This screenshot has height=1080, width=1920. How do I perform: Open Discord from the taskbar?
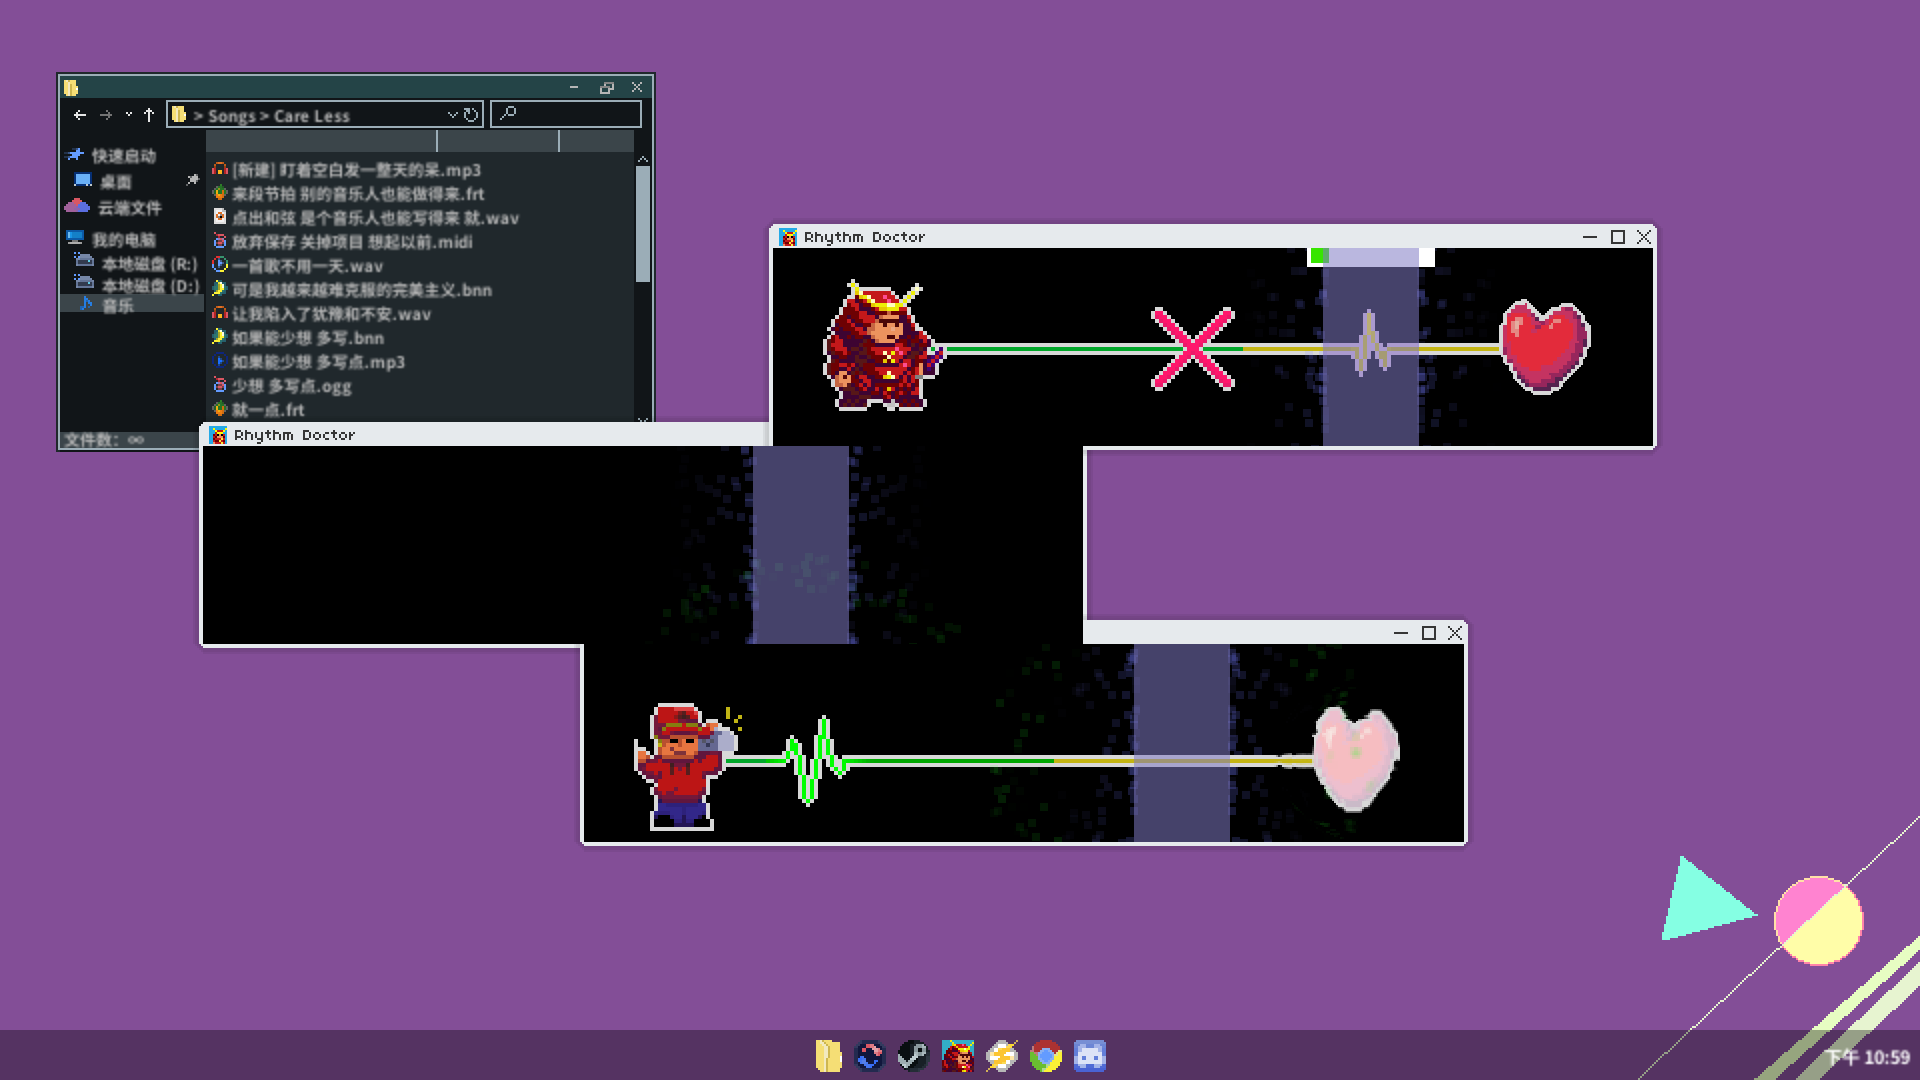(1089, 1056)
